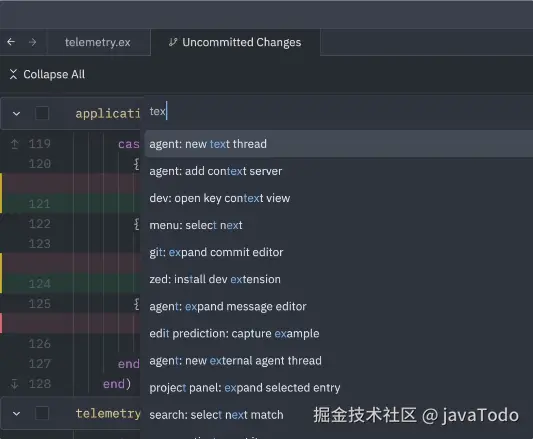Image resolution: width=533 pixels, height=439 pixels.
Task: Click the Collapse All icon
Action: [13, 74]
